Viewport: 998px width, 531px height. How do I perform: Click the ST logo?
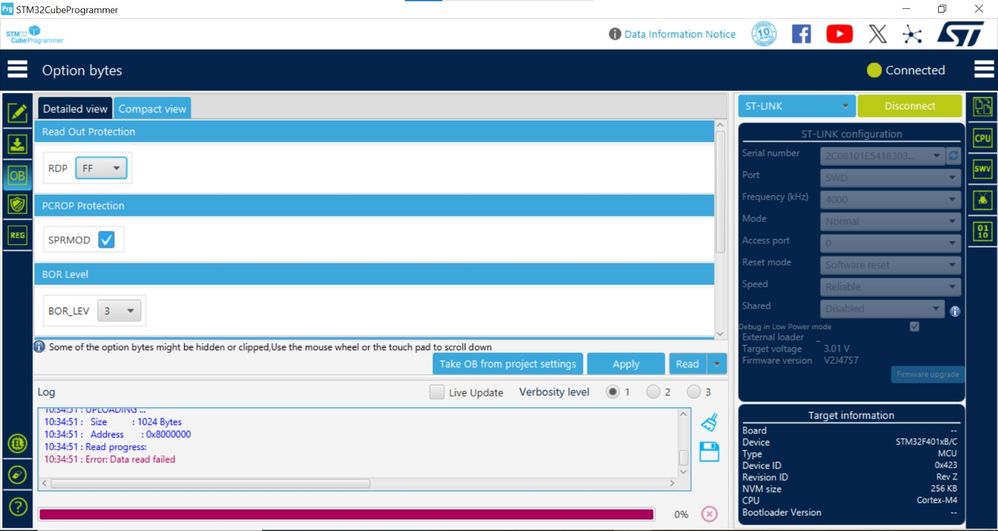coord(960,34)
